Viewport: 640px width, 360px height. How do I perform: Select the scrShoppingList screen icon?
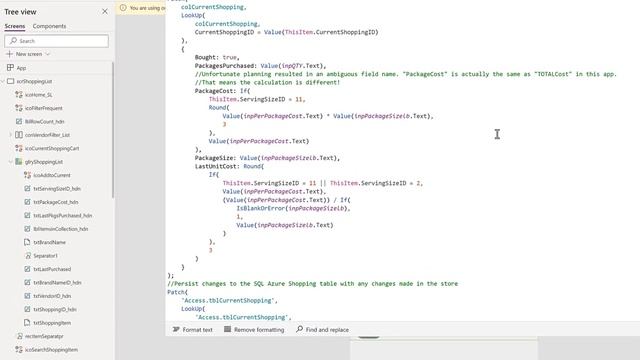tap(10, 81)
